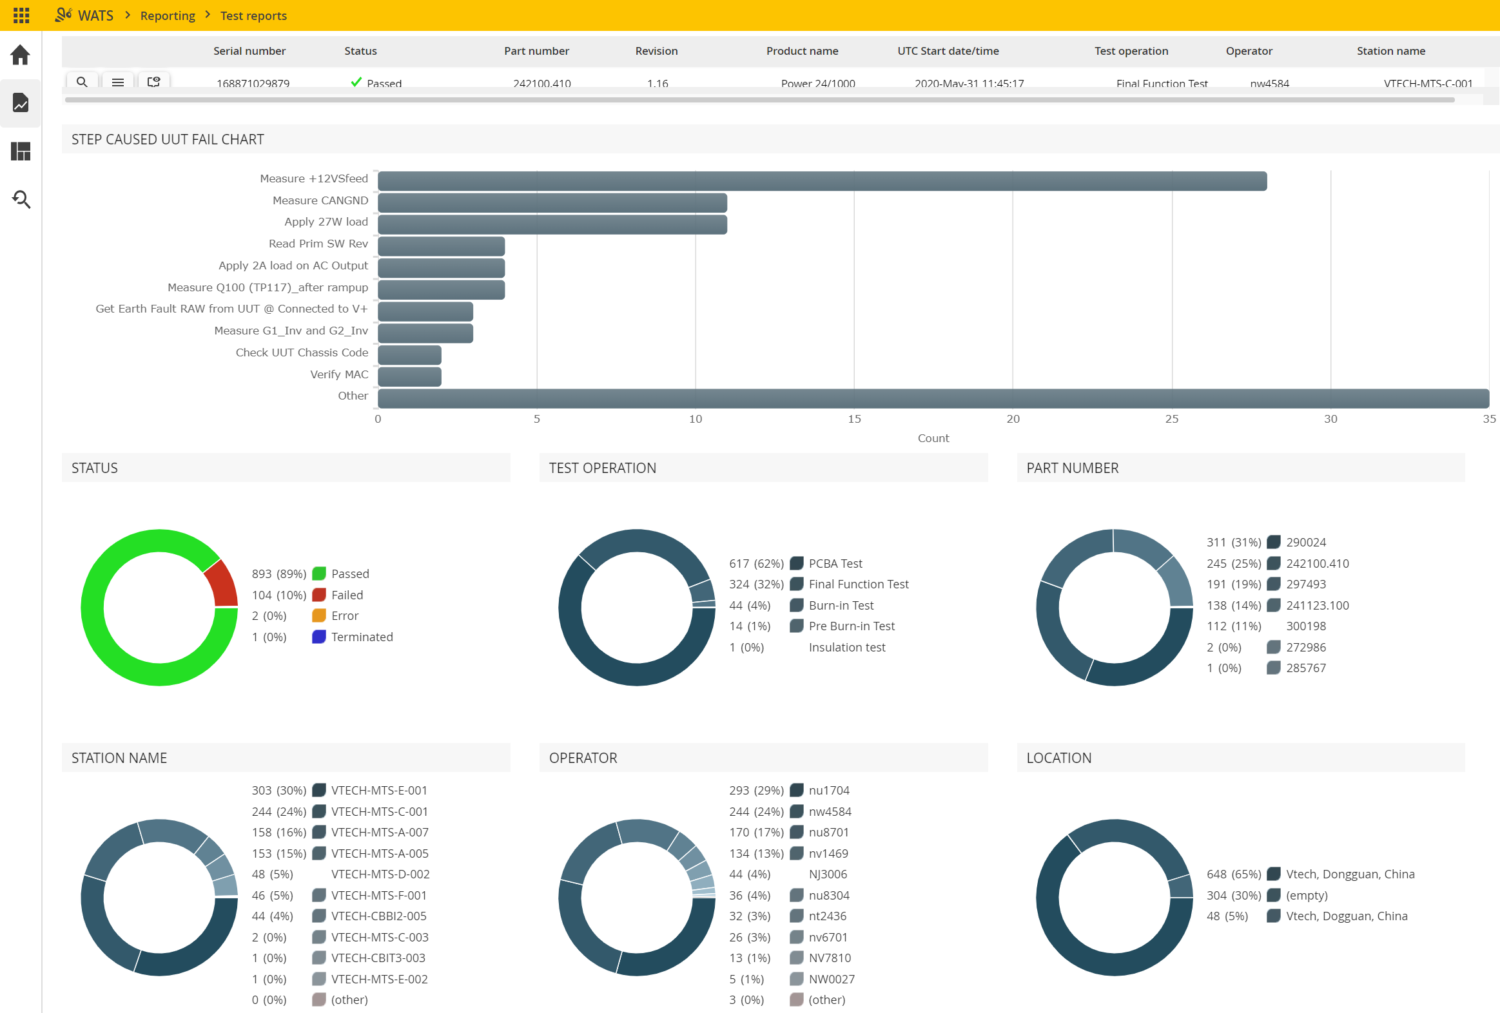The width and height of the screenshot is (1500, 1013).
Task: Go to Home in the sidebar
Action: (x=20, y=55)
